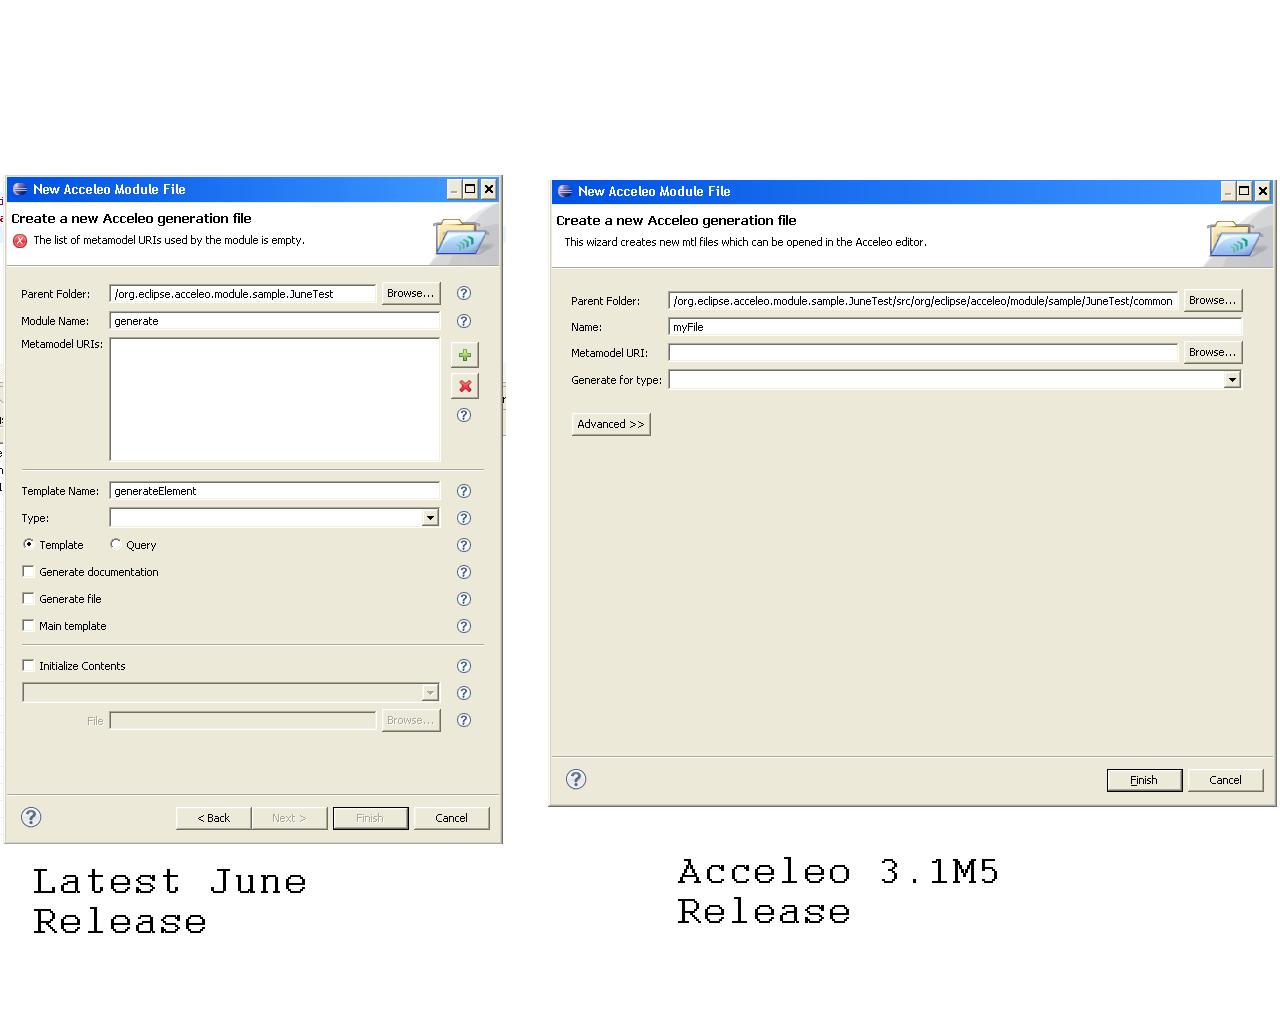This screenshot has height=1024, width=1280.
Task: Go back with the < Back button
Action: 213,818
